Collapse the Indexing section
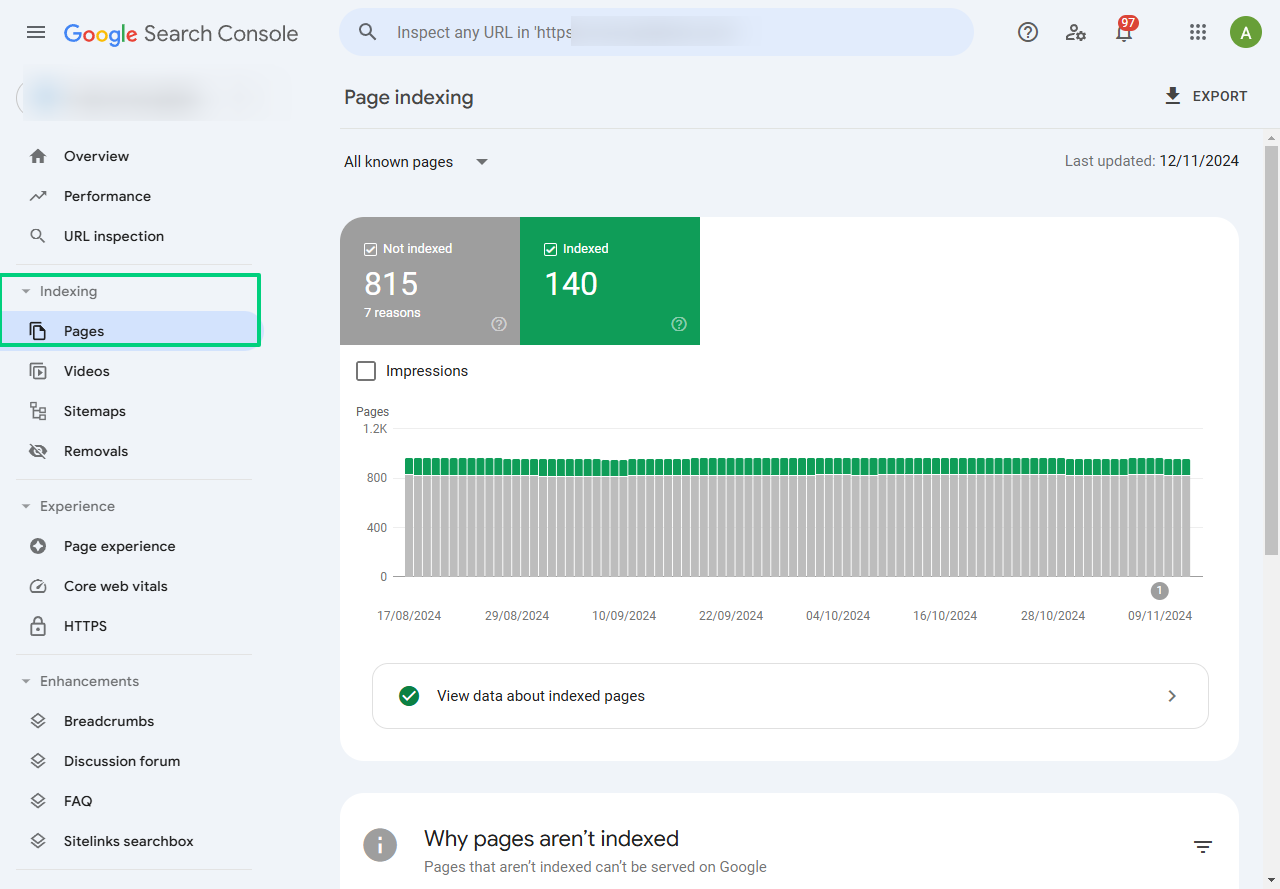The height and width of the screenshot is (889, 1280). 26,292
